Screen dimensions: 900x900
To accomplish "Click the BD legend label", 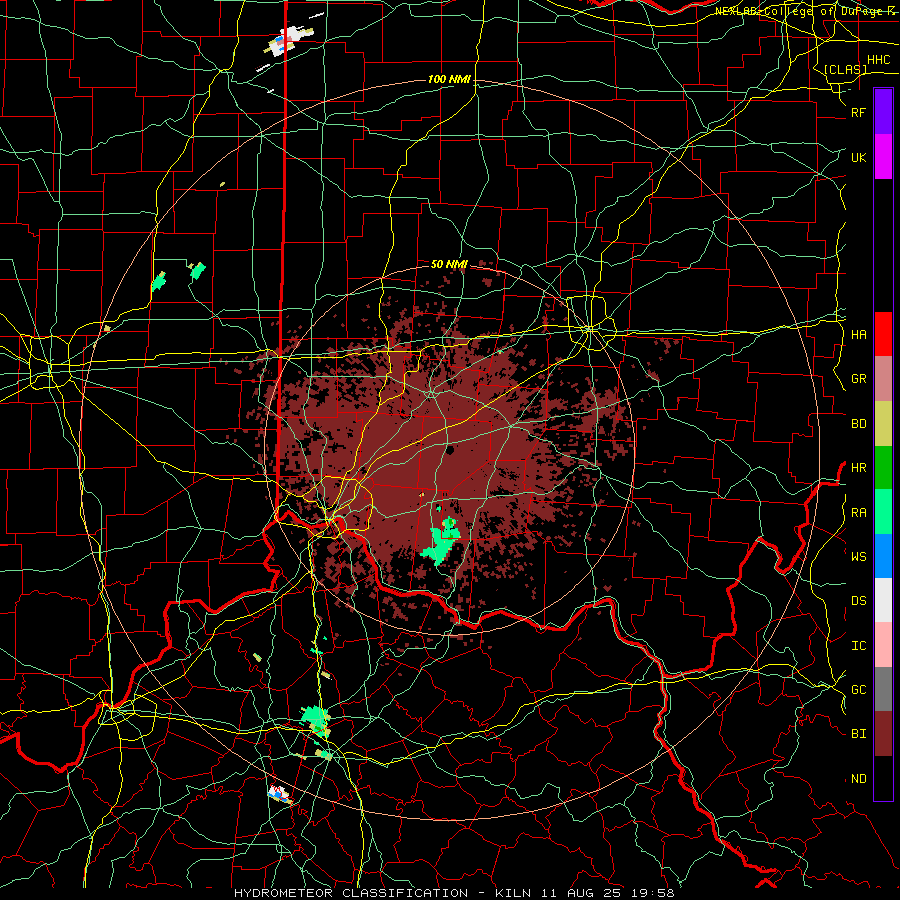I will click(x=859, y=424).
